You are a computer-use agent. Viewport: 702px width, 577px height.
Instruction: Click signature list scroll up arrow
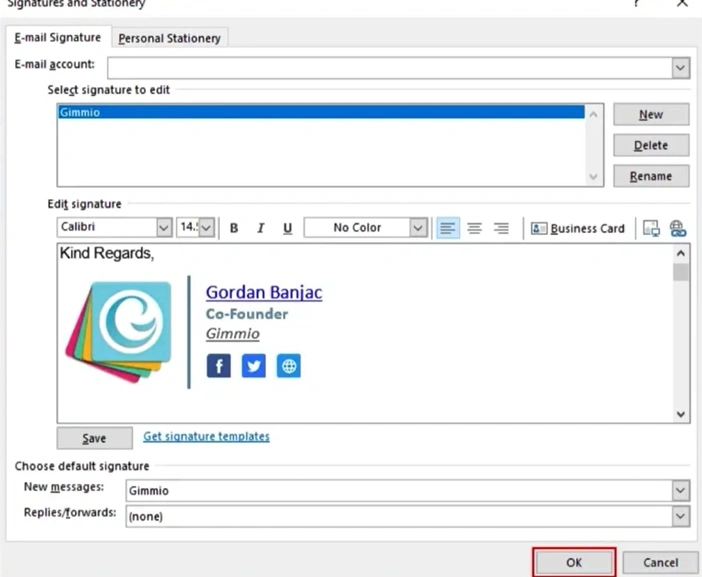tap(593, 114)
